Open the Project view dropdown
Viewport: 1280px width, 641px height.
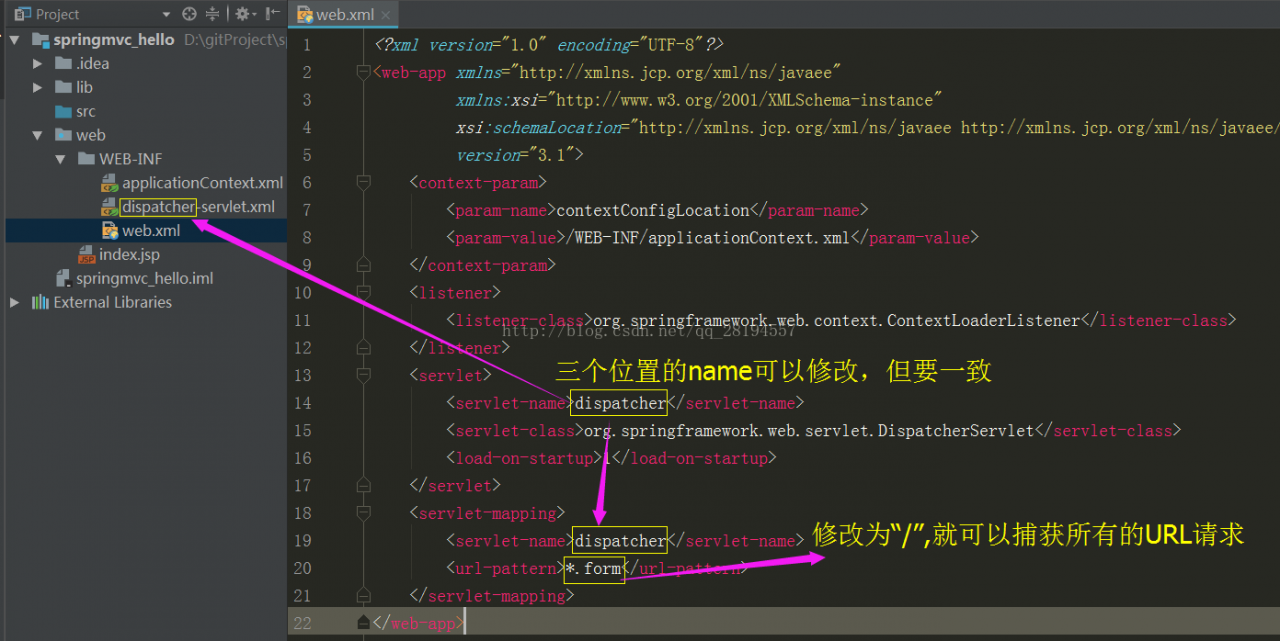pyautogui.click(x=166, y=14)
